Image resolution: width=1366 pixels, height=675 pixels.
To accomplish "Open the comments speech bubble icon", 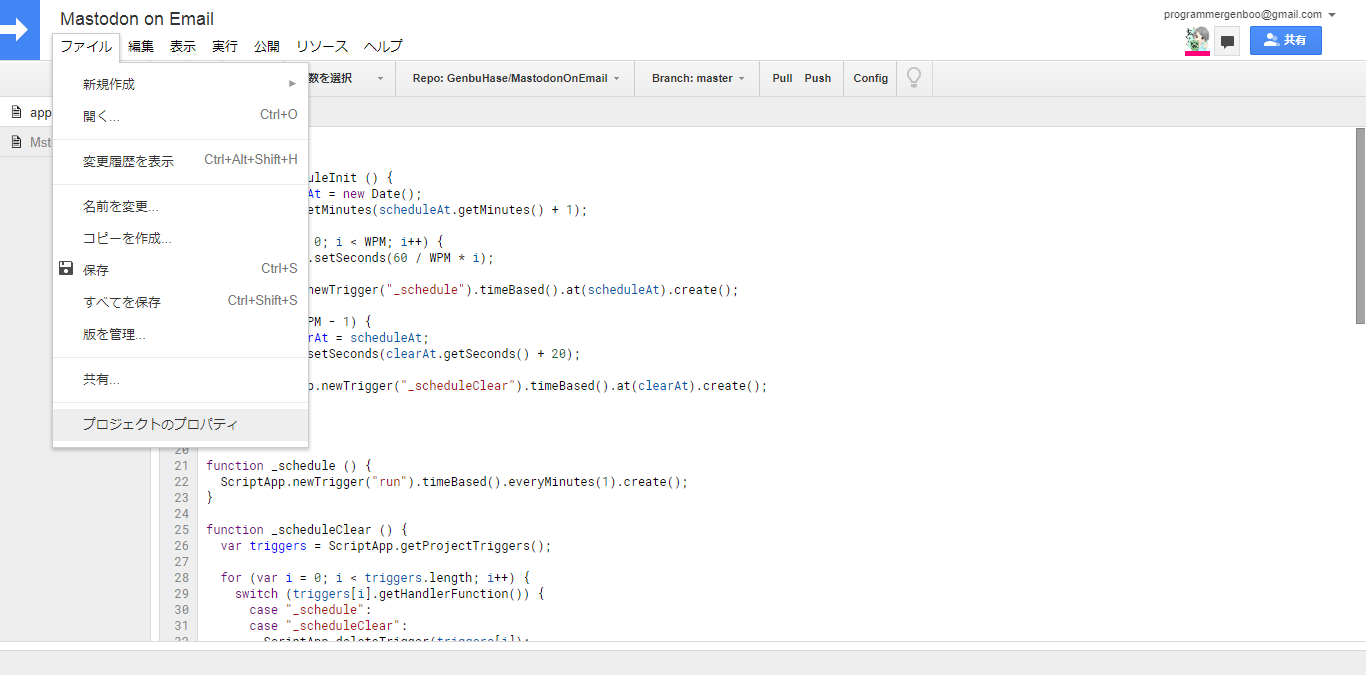I will click(1228, 41).
